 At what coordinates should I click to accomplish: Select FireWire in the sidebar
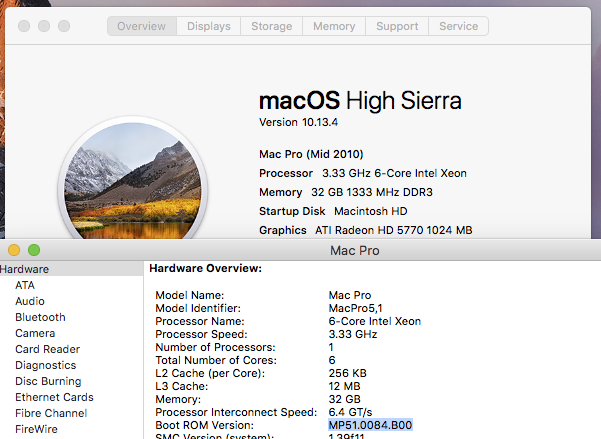coord(36,429)
